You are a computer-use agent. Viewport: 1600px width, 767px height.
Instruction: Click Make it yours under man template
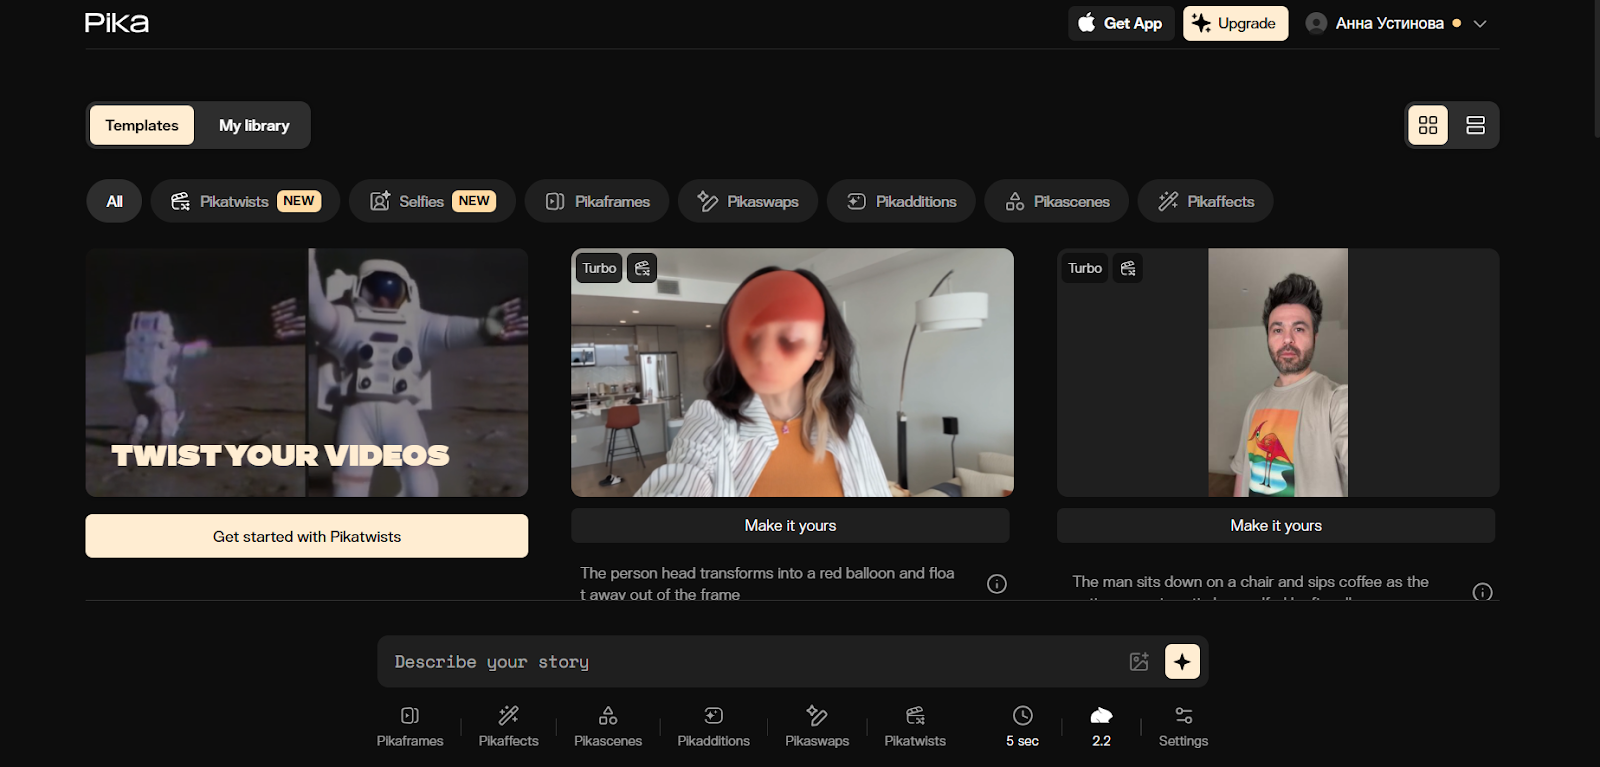[x=1276, y=525]
